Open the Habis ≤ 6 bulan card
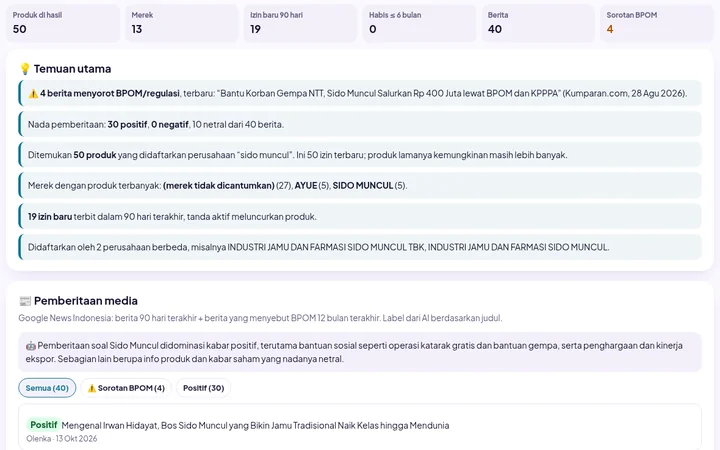 [419, 23]
